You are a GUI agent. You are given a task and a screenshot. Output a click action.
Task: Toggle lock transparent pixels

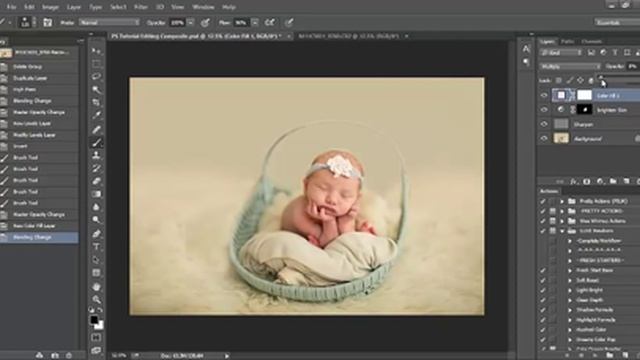pyautogui.click(x=559, y=80)
